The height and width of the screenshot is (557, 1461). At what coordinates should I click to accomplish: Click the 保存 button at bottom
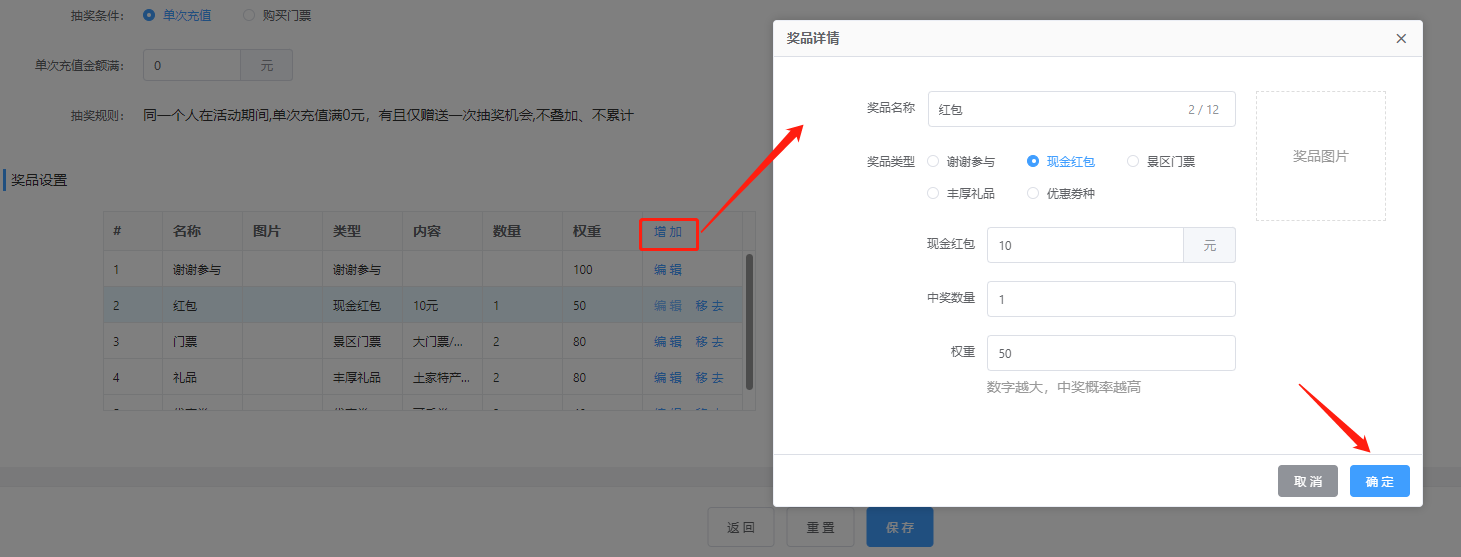pos(899,527)
